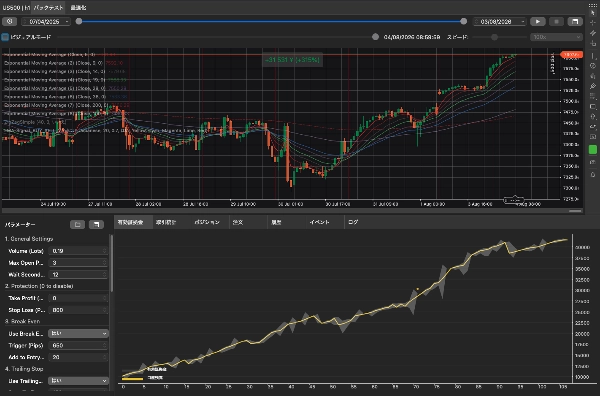Viewport: 600px width, 396px height.
Task: Click the Wait Seconds input showing 12
Action: pos(78,275)
